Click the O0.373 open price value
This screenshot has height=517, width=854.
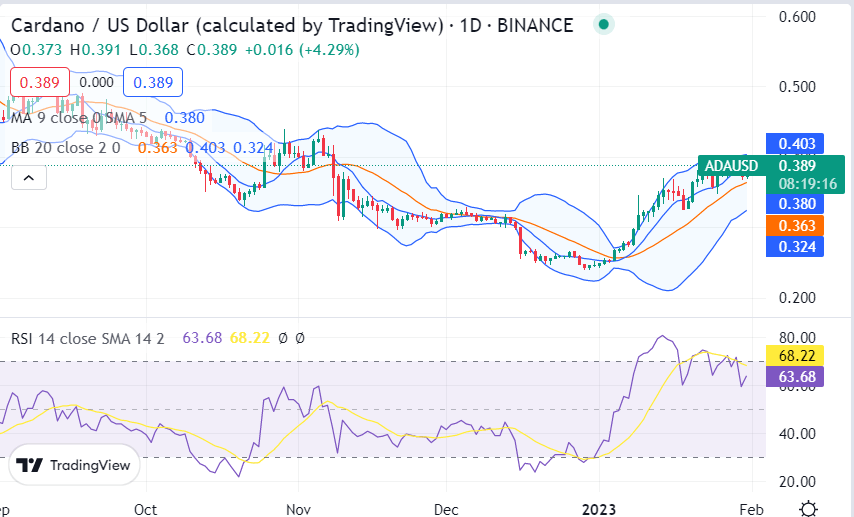pyautogui.click(x=36, y=50)
